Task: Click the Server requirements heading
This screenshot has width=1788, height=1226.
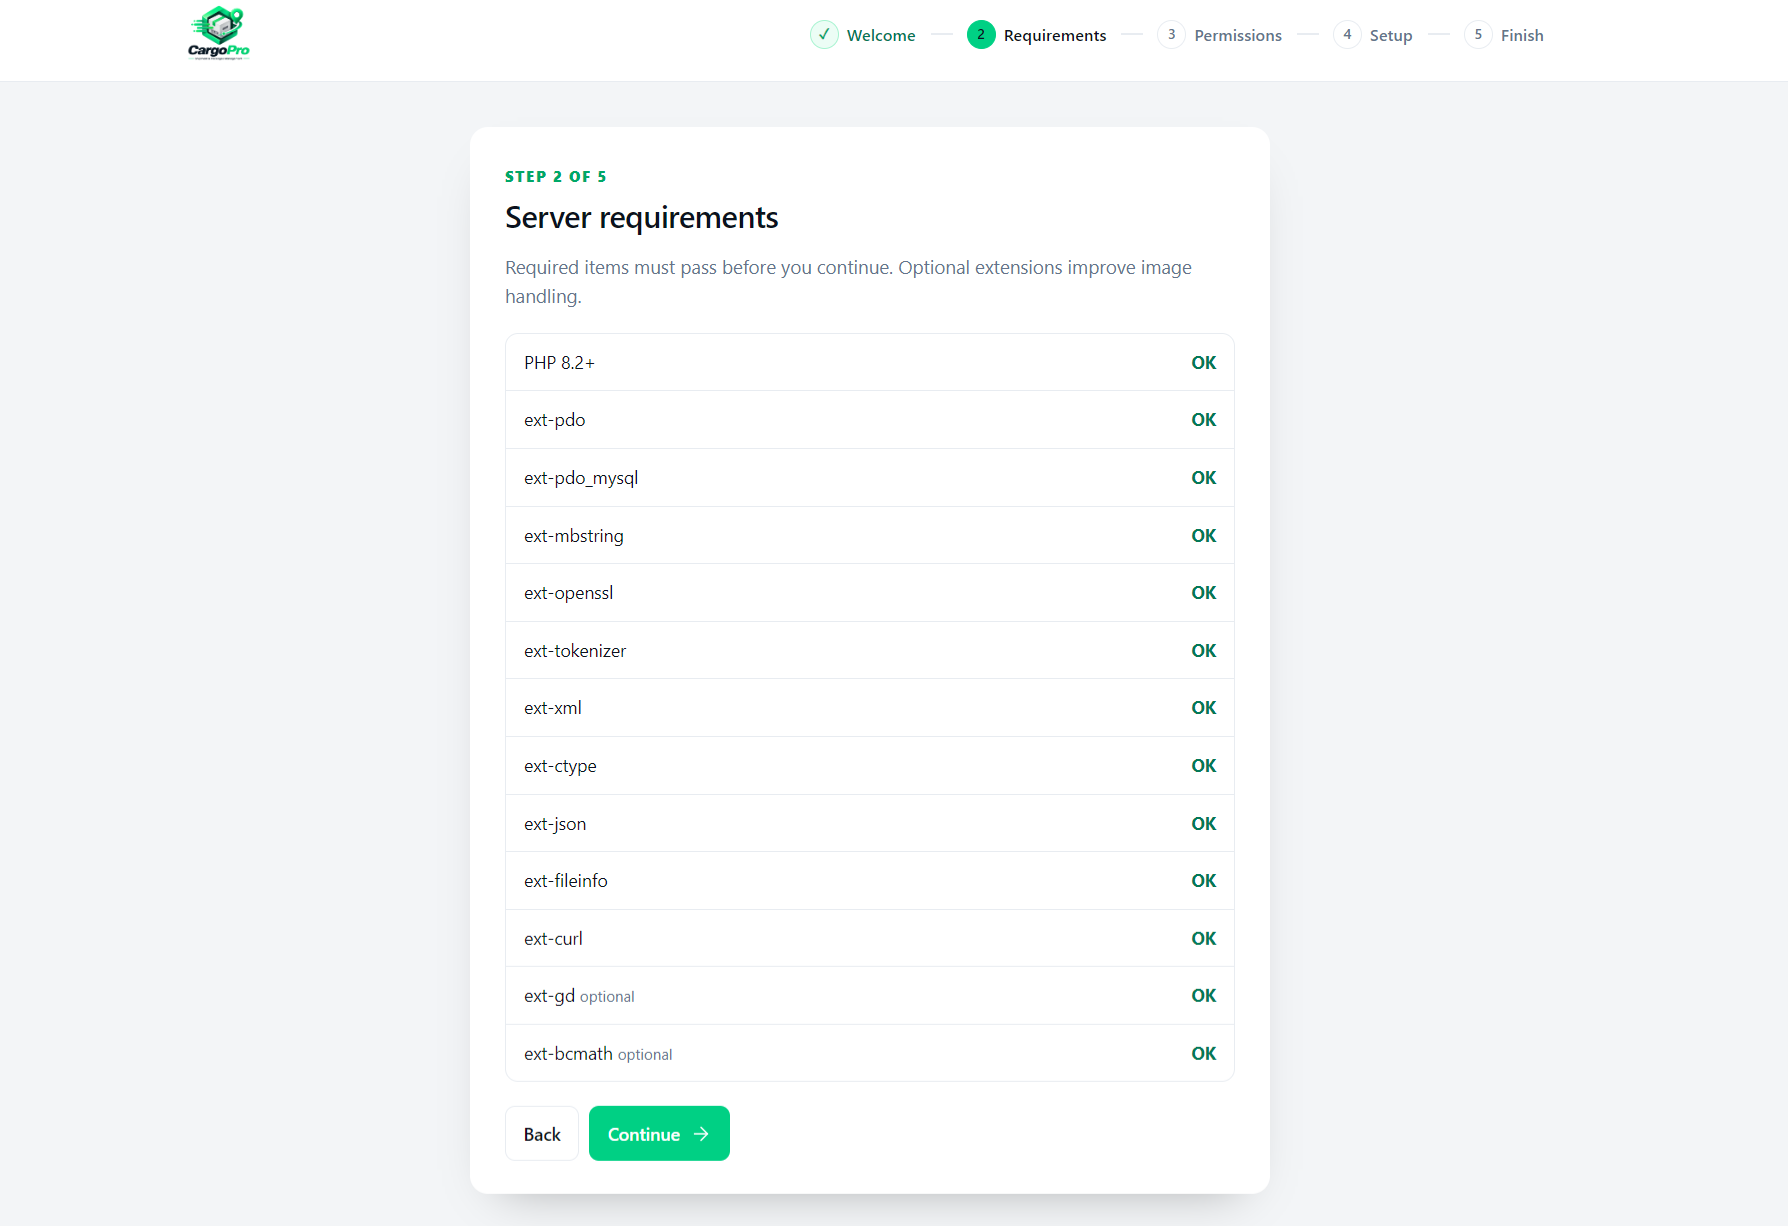Action: [x=642, y=218]
